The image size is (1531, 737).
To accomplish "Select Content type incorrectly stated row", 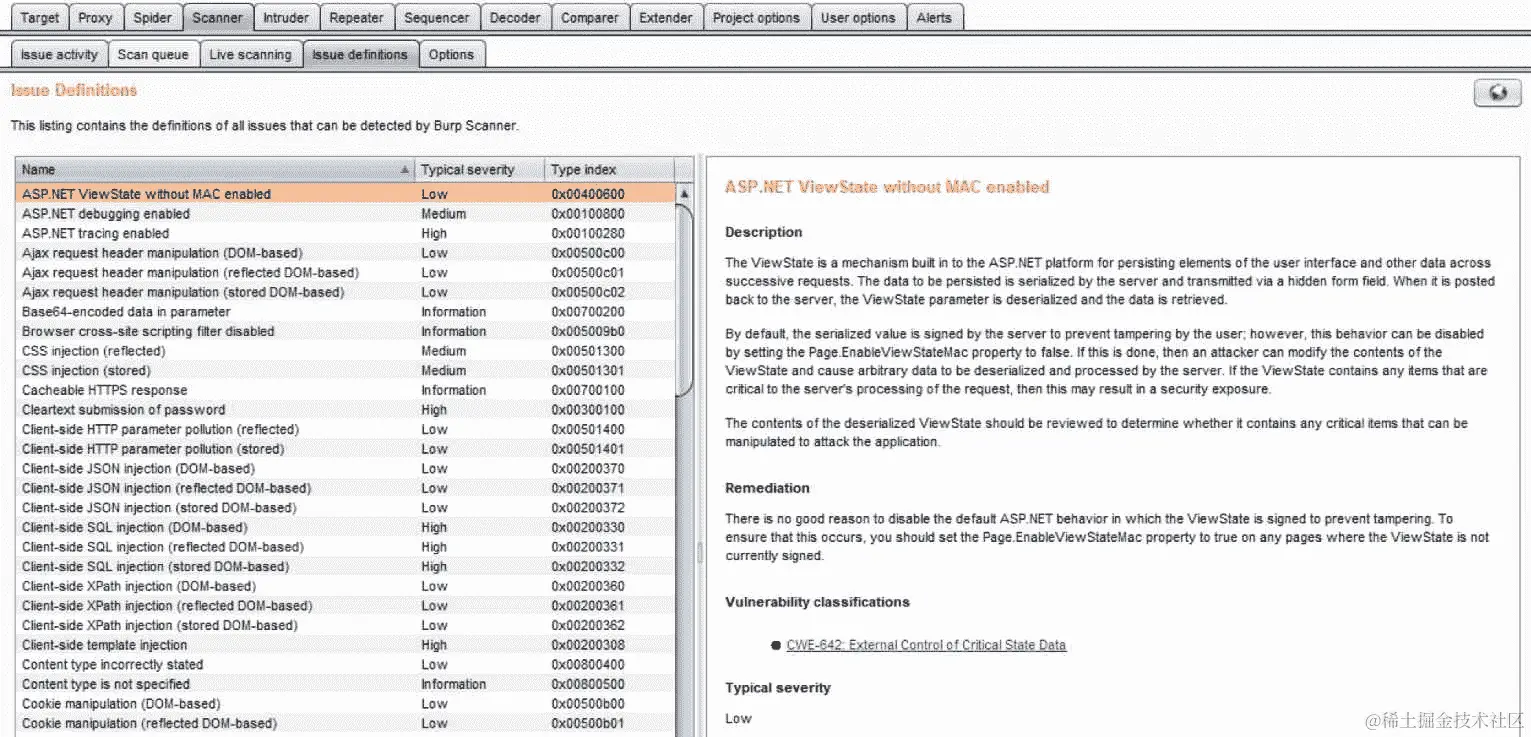I will tap(346, 664).
